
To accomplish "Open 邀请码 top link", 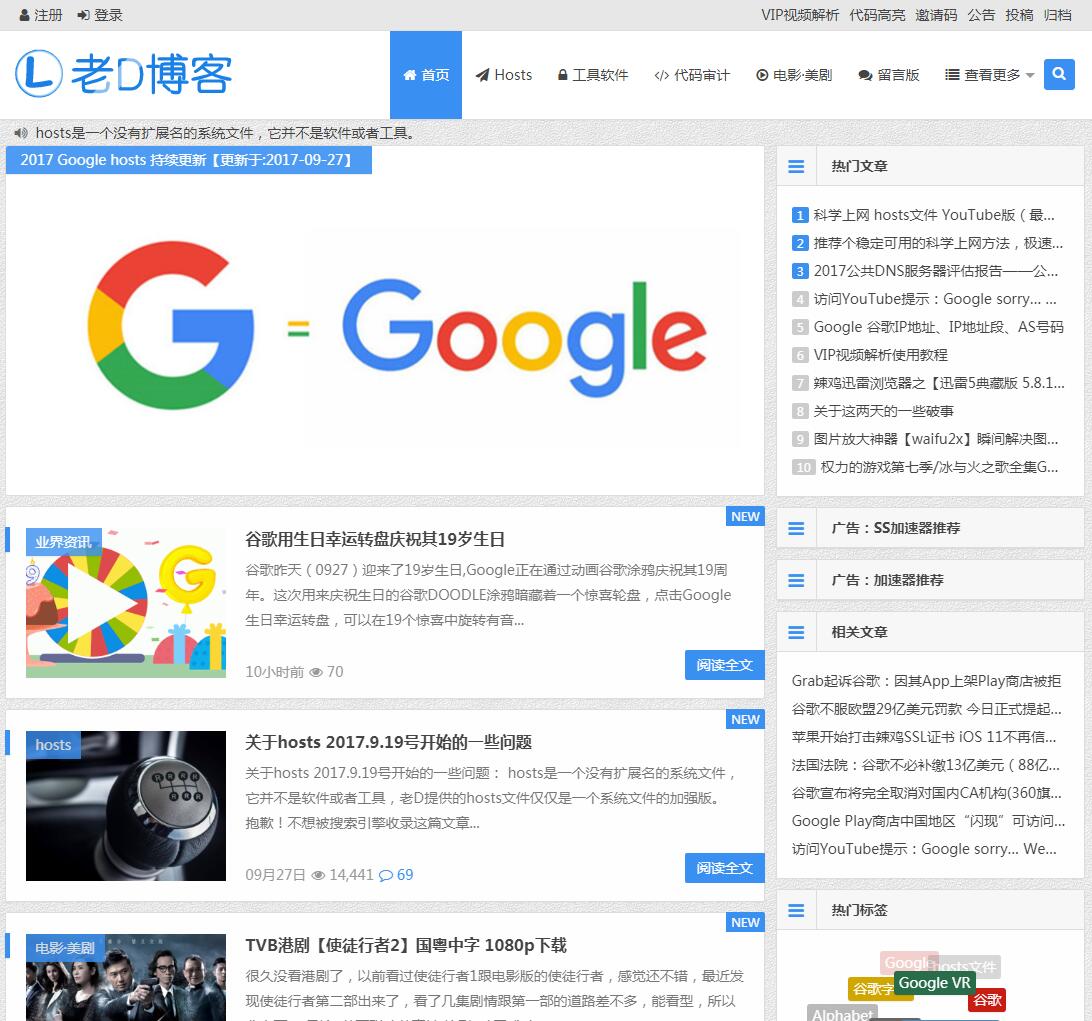I will (936, 15).
